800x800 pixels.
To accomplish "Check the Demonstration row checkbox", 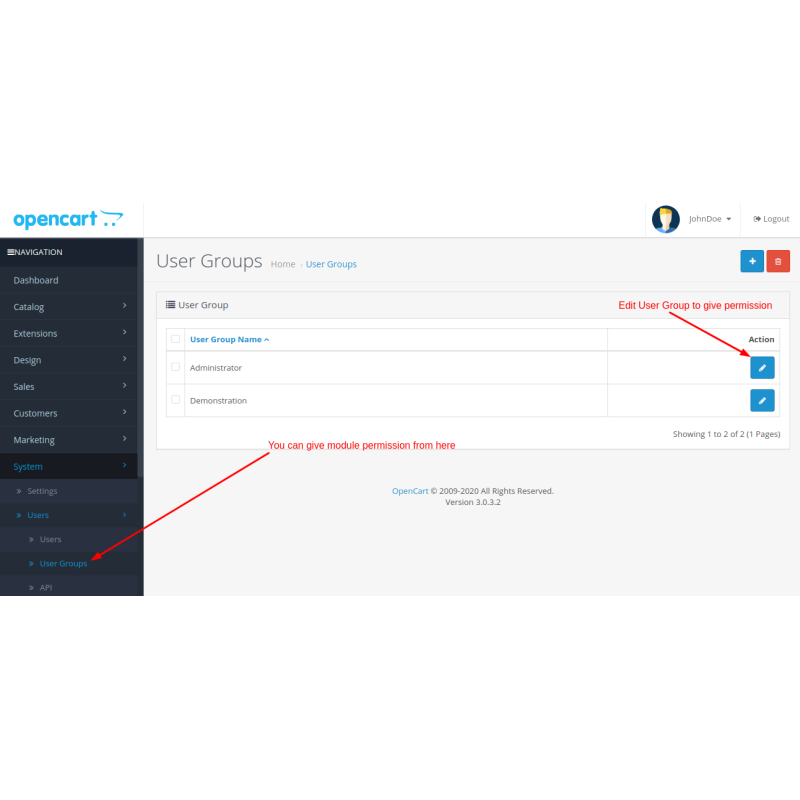I will pos(175,400).
